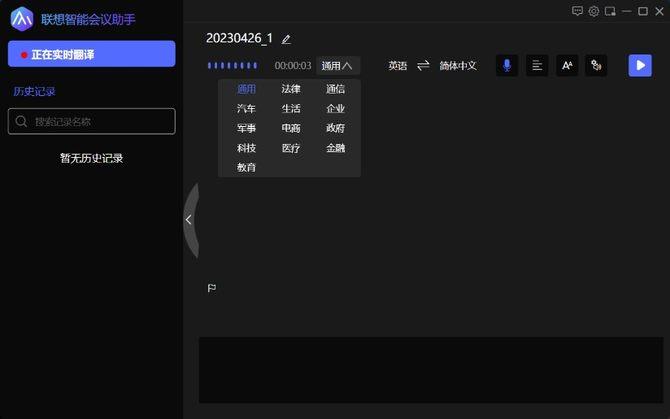Open the text layout alignment button

tap(537, 65)
